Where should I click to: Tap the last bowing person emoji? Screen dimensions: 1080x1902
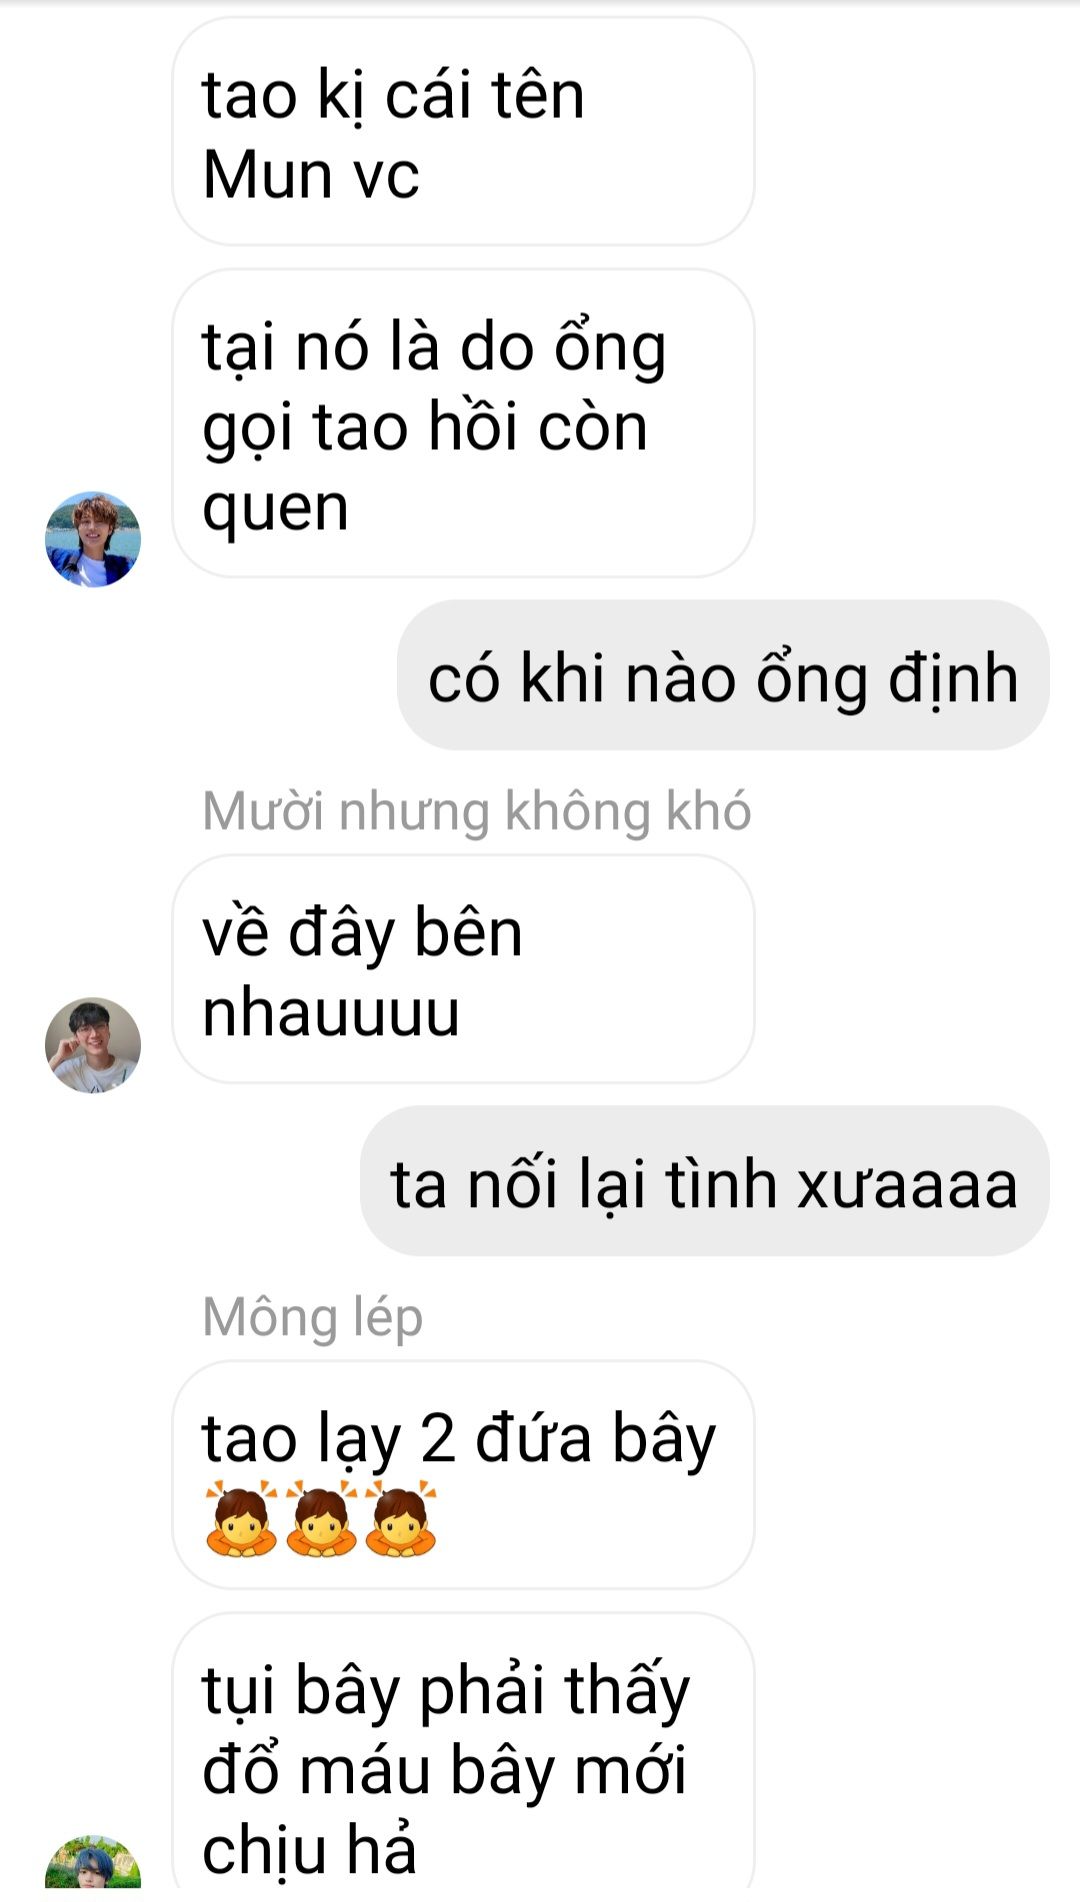point(401,1520)
